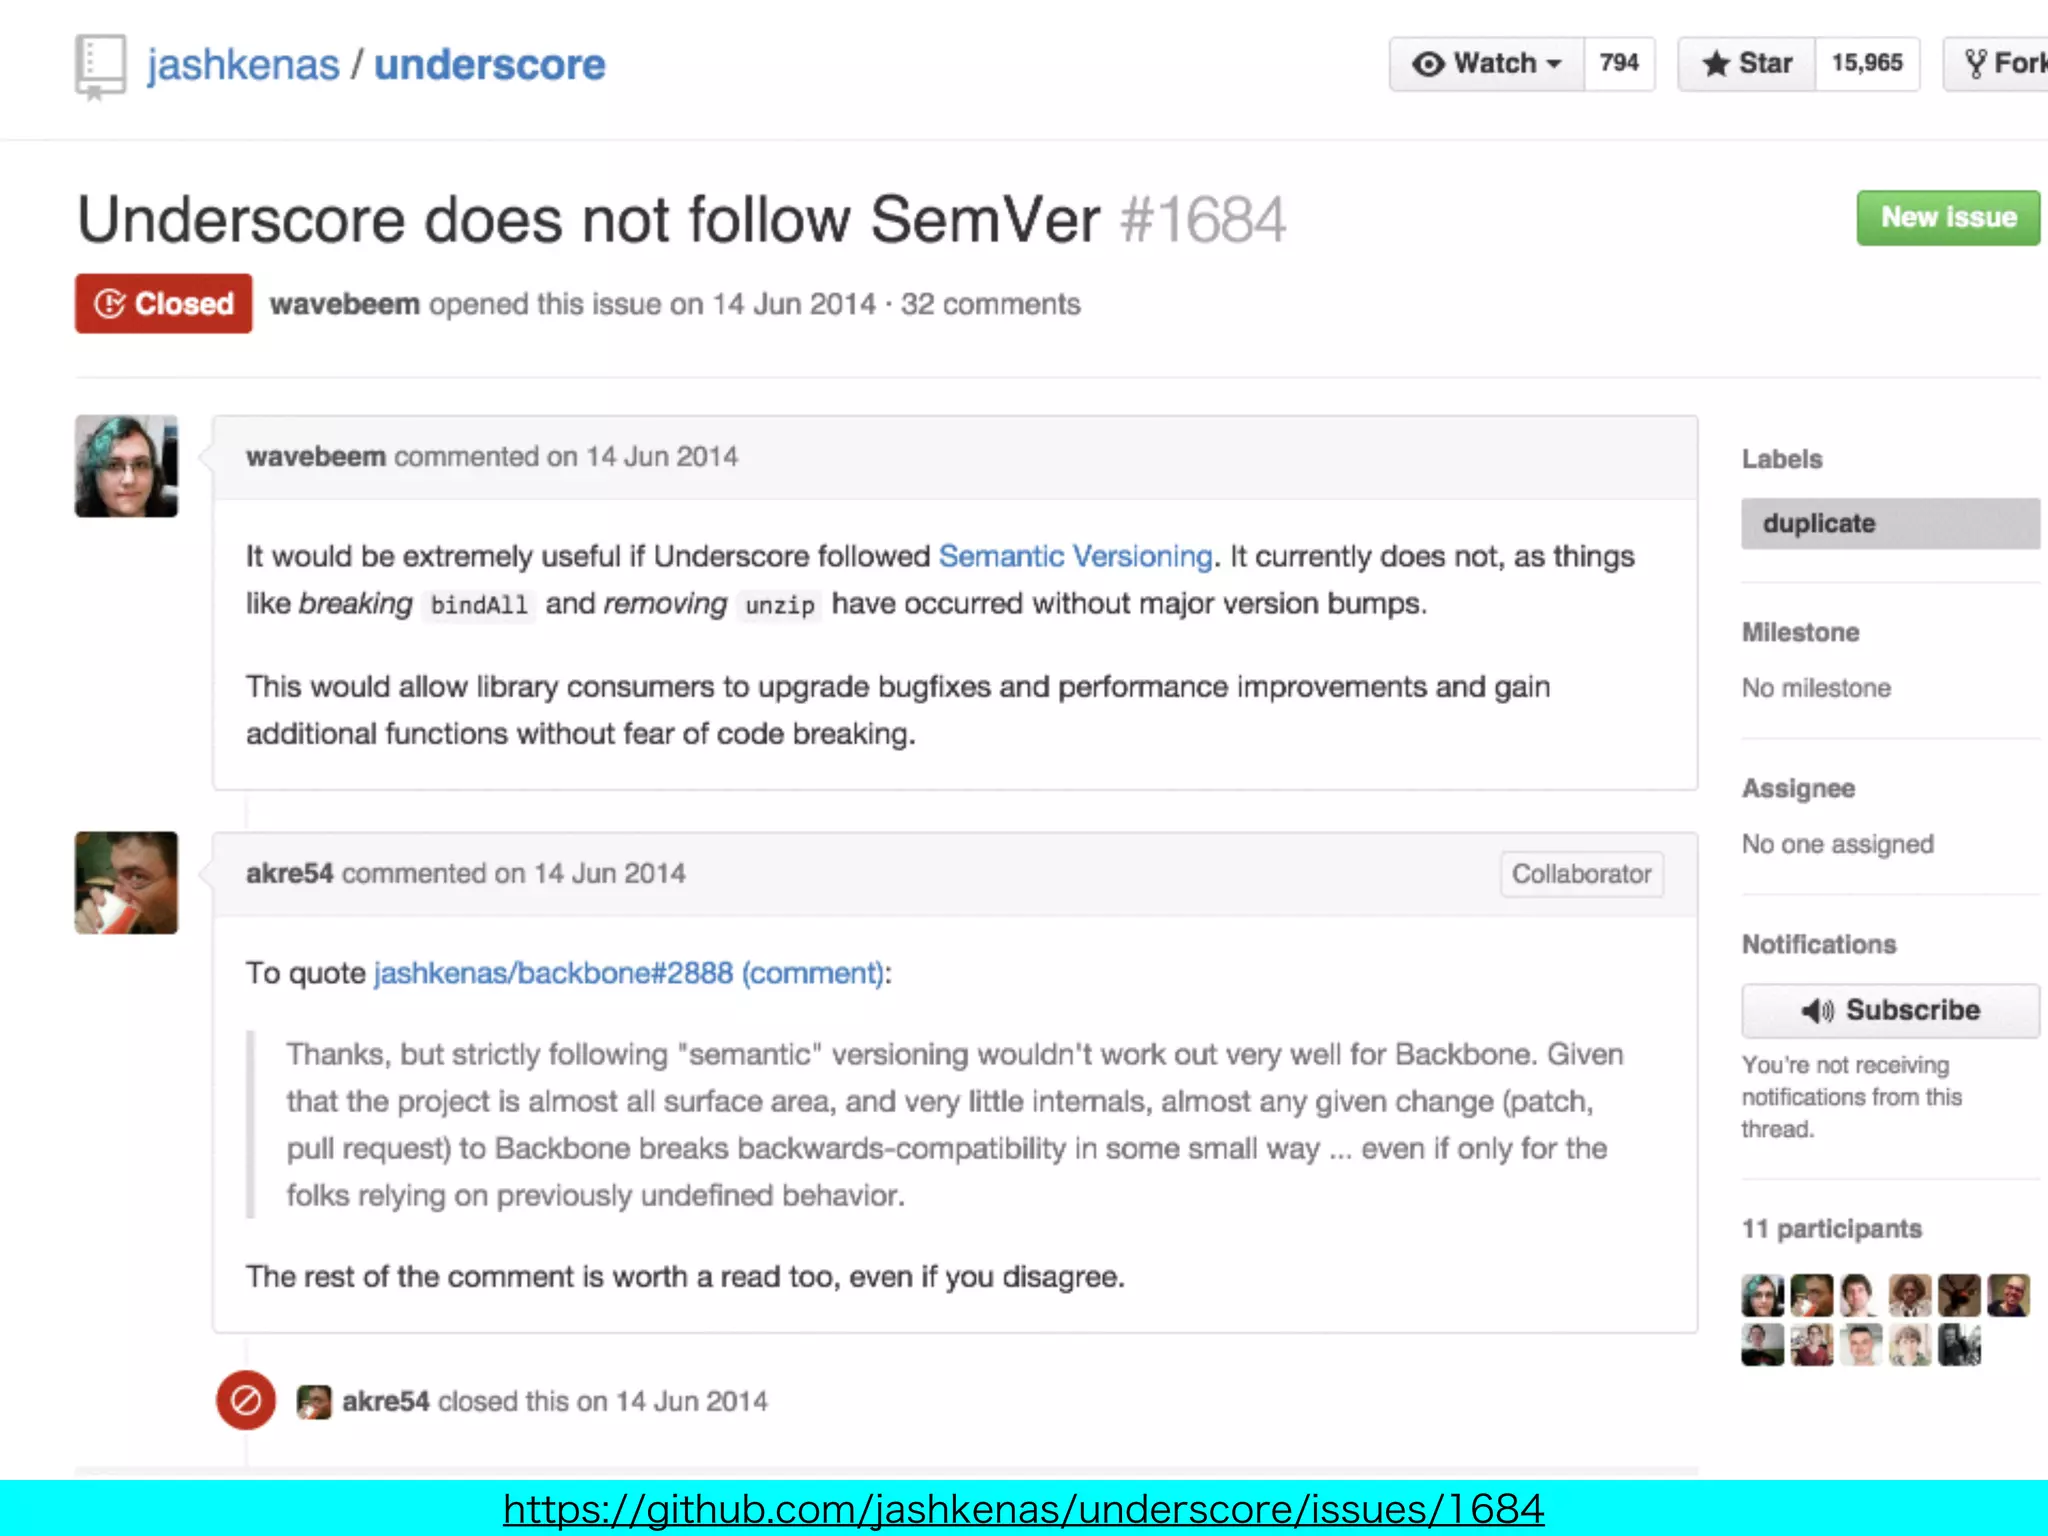Click small akre54 avatar in closed event
2048x1536 pixels.
pyautogui.click(x=314, y=1402)
